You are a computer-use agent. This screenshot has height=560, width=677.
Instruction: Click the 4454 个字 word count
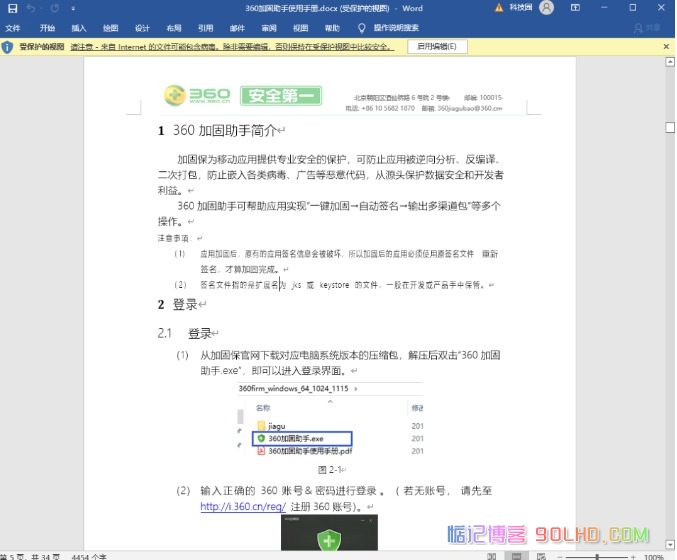89,557
